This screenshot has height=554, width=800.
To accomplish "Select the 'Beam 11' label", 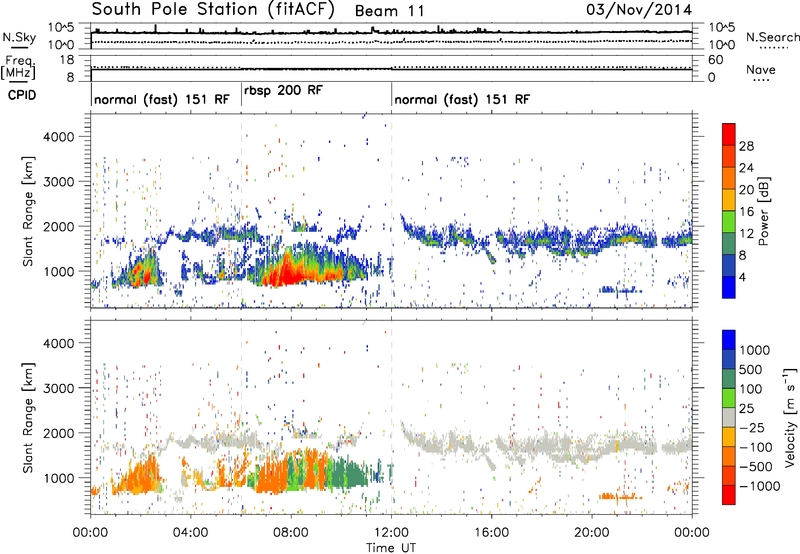I will [389, 11].
